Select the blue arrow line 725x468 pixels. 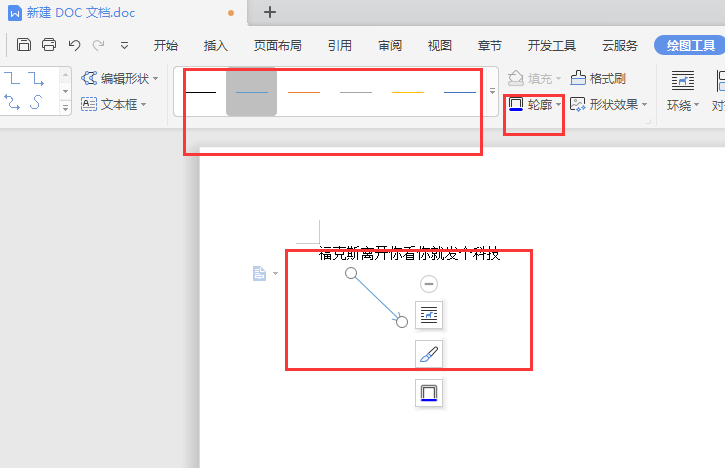pyautogui.click(x=376, y=297)
